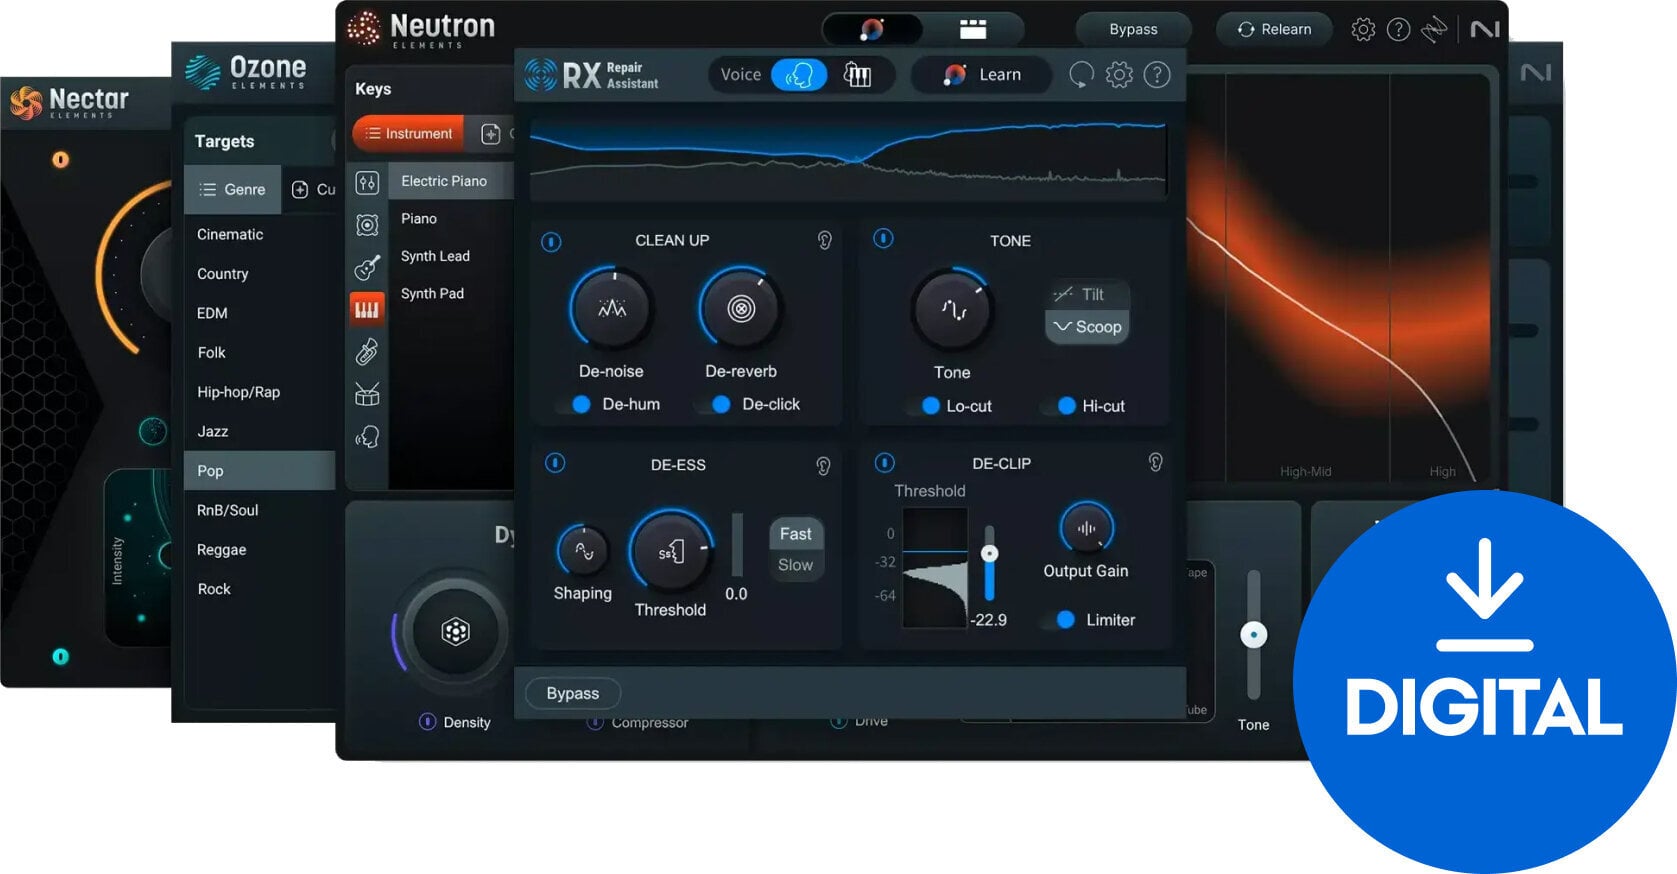Toggle De-click switch
Image resolution: width=1677 pixels, height=874 pixels.
click(715, 404)
